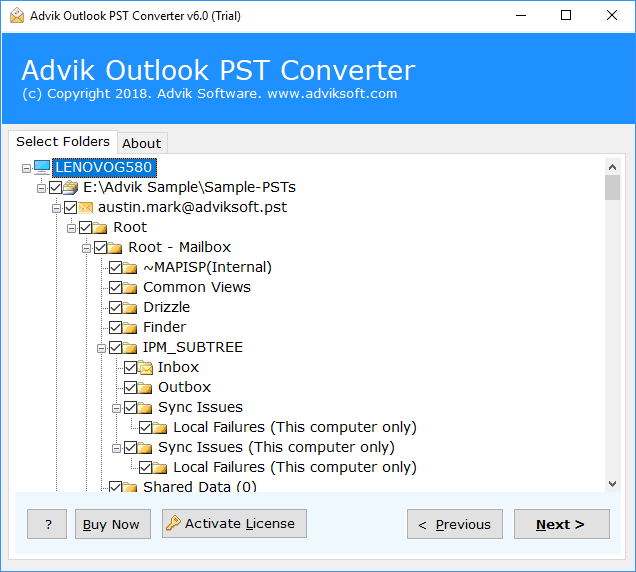The width and height of the screenshot is (636, 572).
Task: Click the Outbox folder icon
Action: coord(145,387)
